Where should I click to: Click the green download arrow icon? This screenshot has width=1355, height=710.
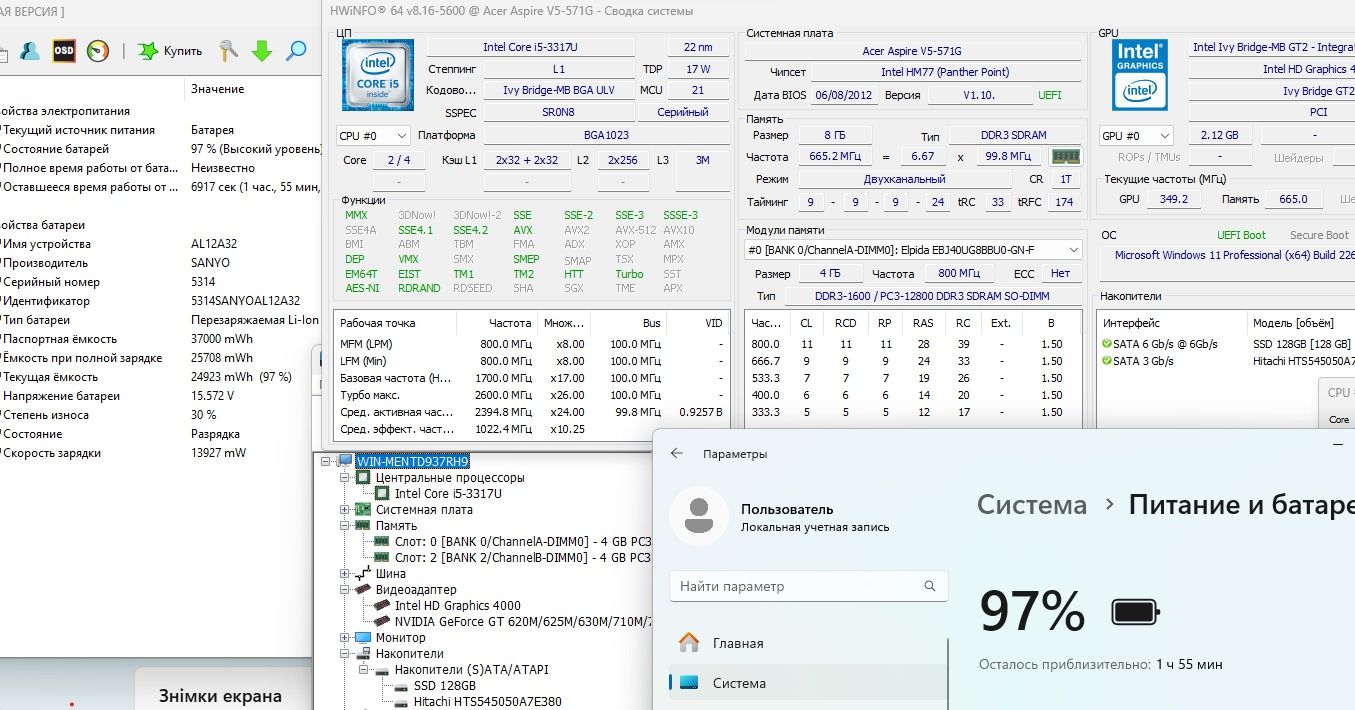click(262, 51)
